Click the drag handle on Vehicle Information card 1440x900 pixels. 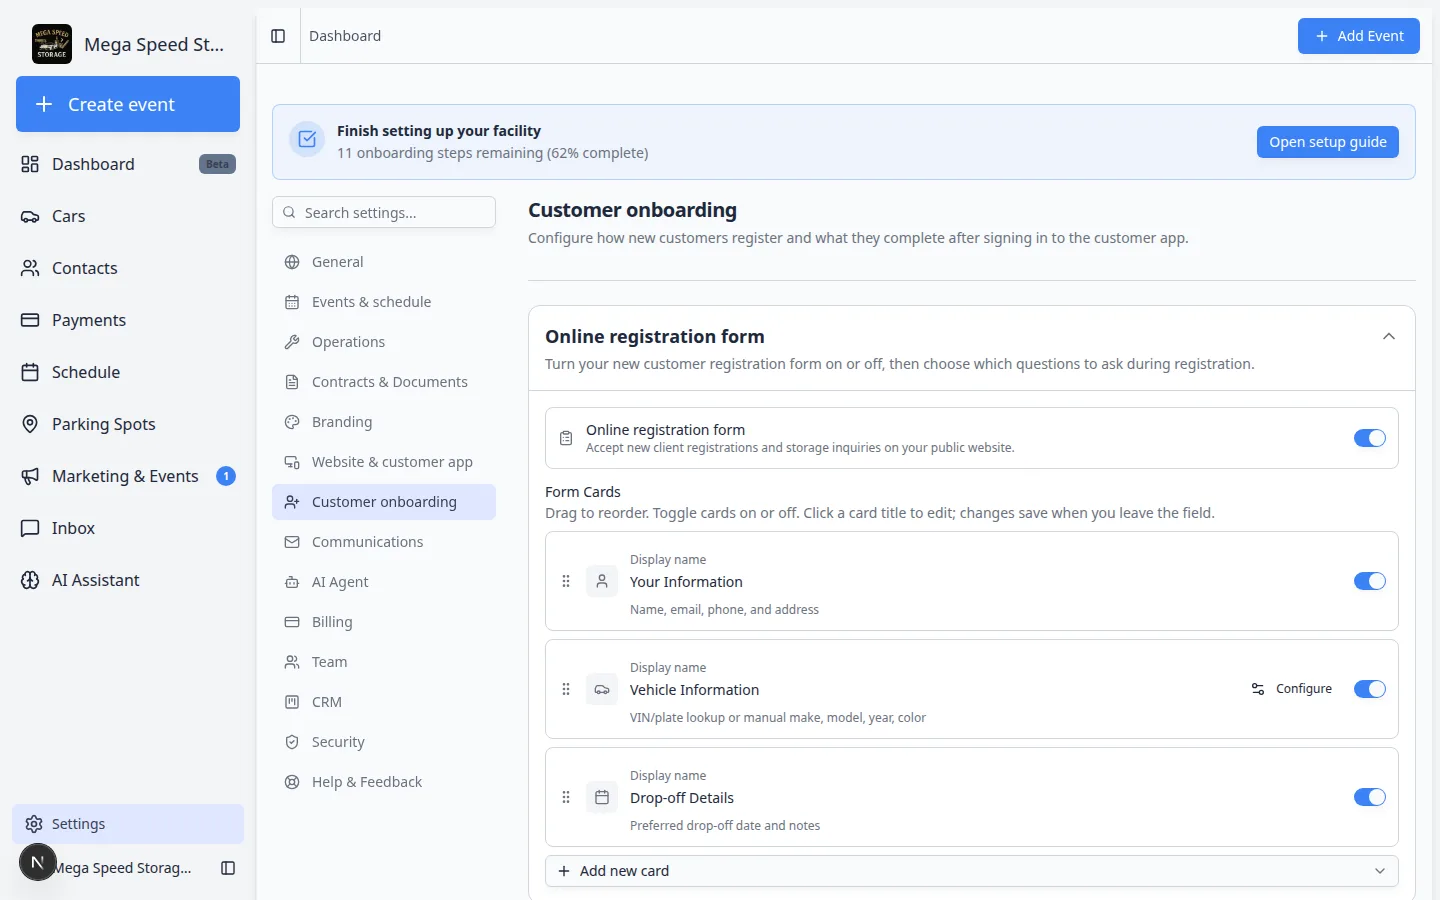pos(566,689)
